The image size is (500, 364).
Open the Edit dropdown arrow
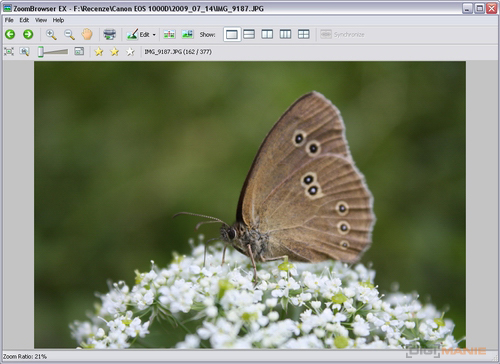[154, 35]
